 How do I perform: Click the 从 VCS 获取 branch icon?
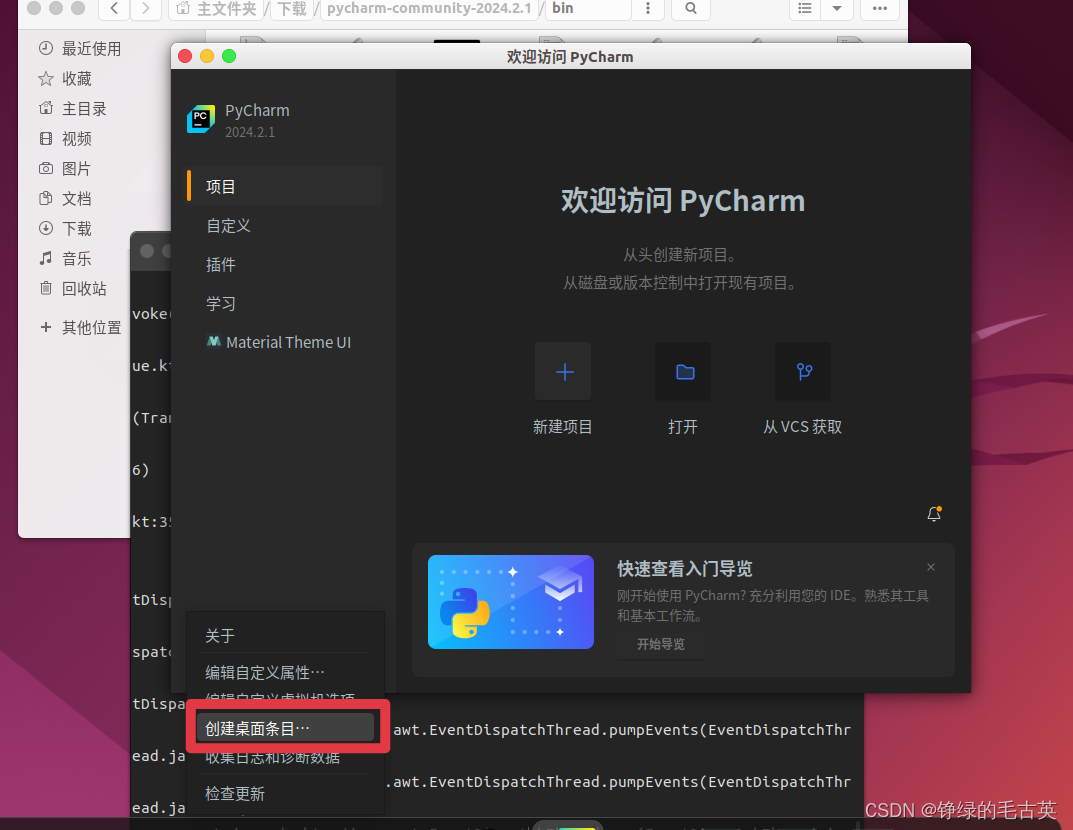[803, 372]
